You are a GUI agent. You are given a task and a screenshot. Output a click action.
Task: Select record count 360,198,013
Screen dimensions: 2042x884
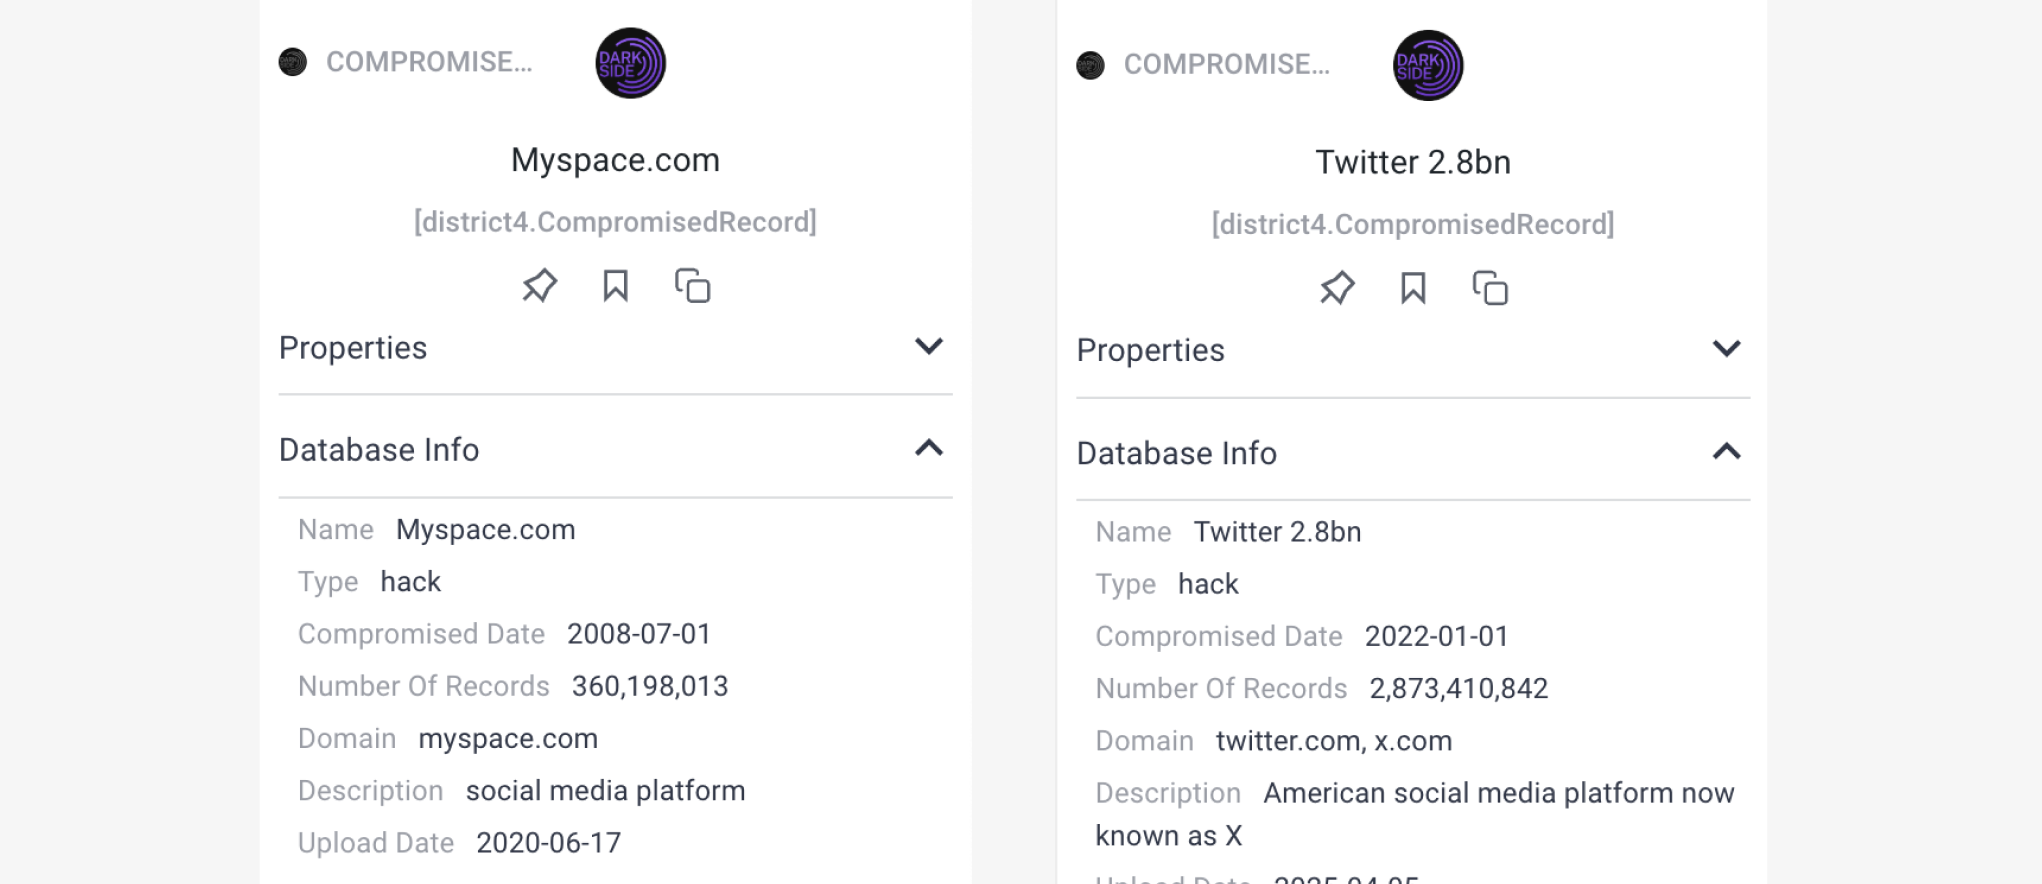[650, 686]
